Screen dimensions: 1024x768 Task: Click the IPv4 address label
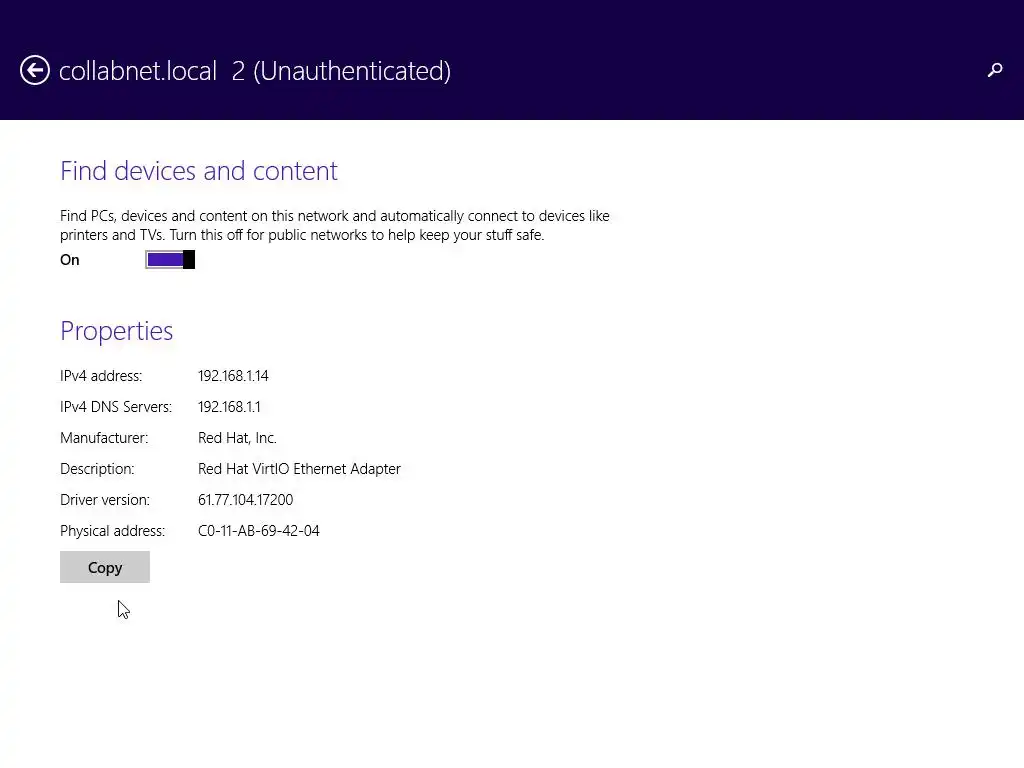(x=101, y=376)
